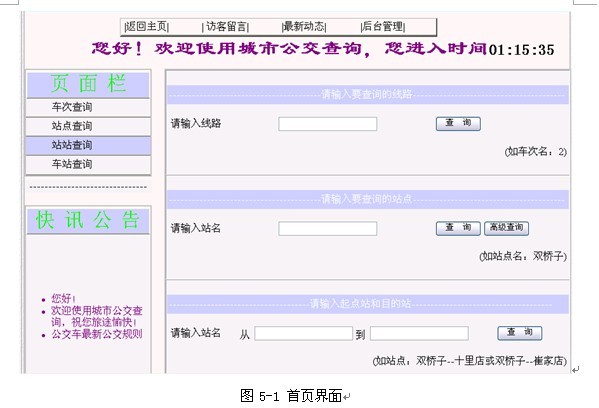Click the 请输入线路 text field
This screenshot has width=599, height=408.
[328, 124]
